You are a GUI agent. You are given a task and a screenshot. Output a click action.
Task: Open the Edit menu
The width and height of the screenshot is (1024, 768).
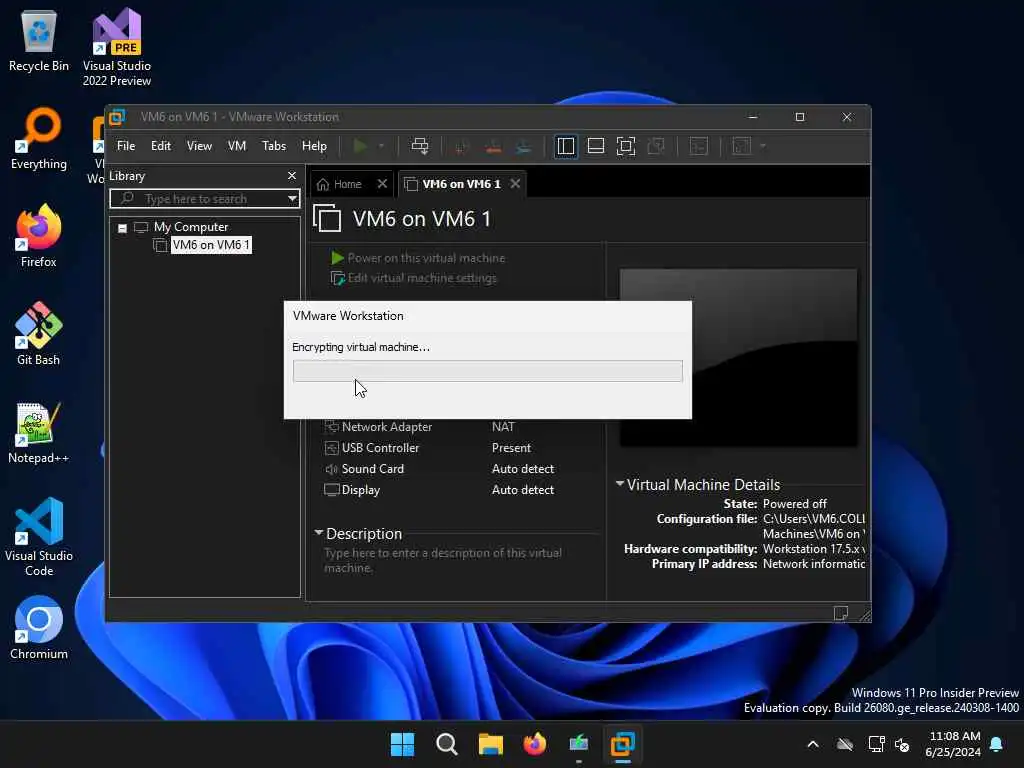161,146
